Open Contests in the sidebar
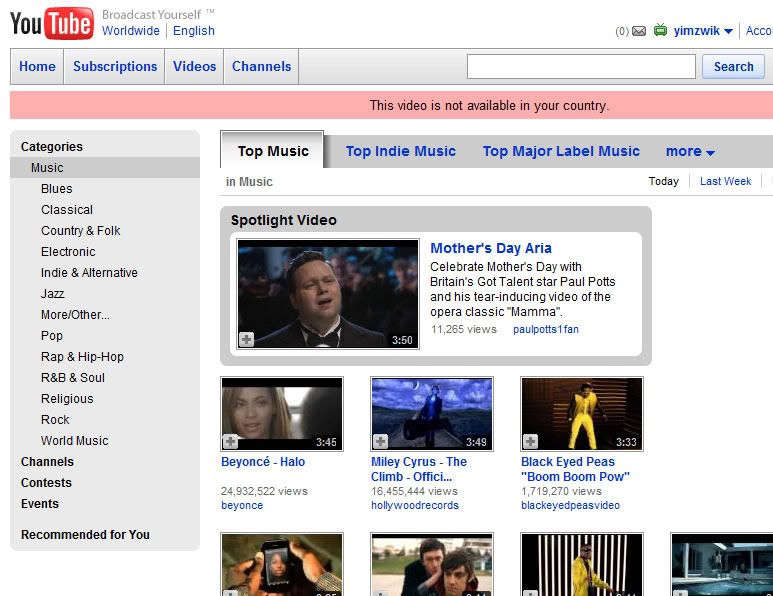Viewport: 773px width, 596px height. pyautogui.click(x=46, y=483)
